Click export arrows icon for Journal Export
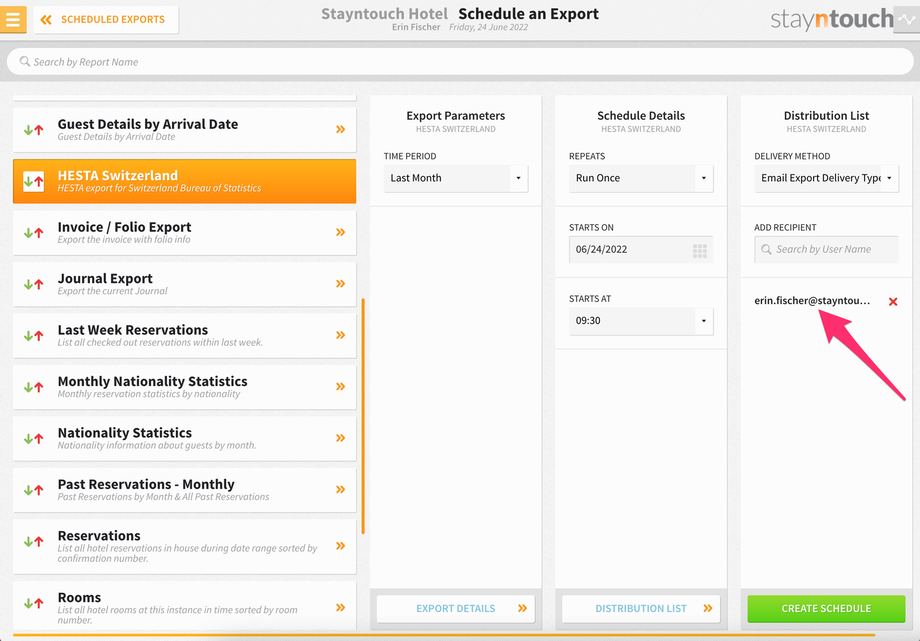The image size is (920, 641). pos(33,284)
